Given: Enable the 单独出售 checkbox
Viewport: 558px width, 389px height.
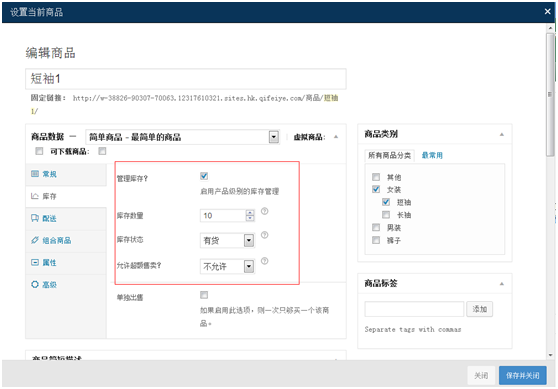Looking at the screenshot, I should 204,295.
